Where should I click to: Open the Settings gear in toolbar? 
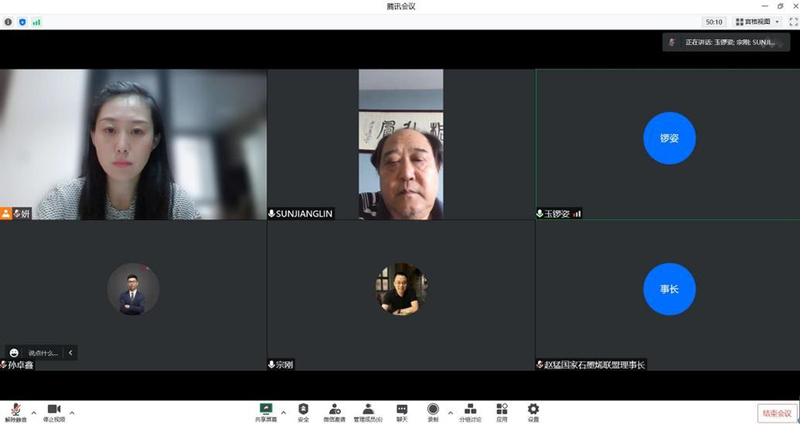533,411
